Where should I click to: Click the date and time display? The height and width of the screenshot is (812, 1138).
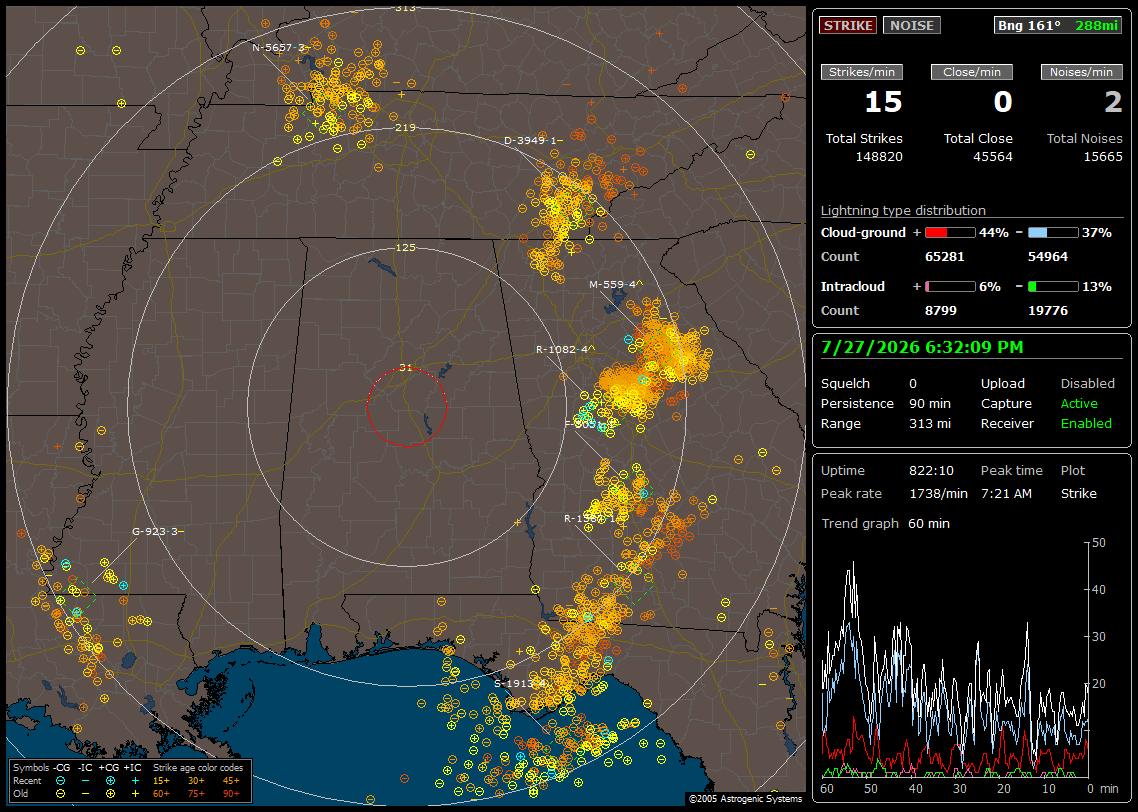pyautogui.click(x=922, y=347)
